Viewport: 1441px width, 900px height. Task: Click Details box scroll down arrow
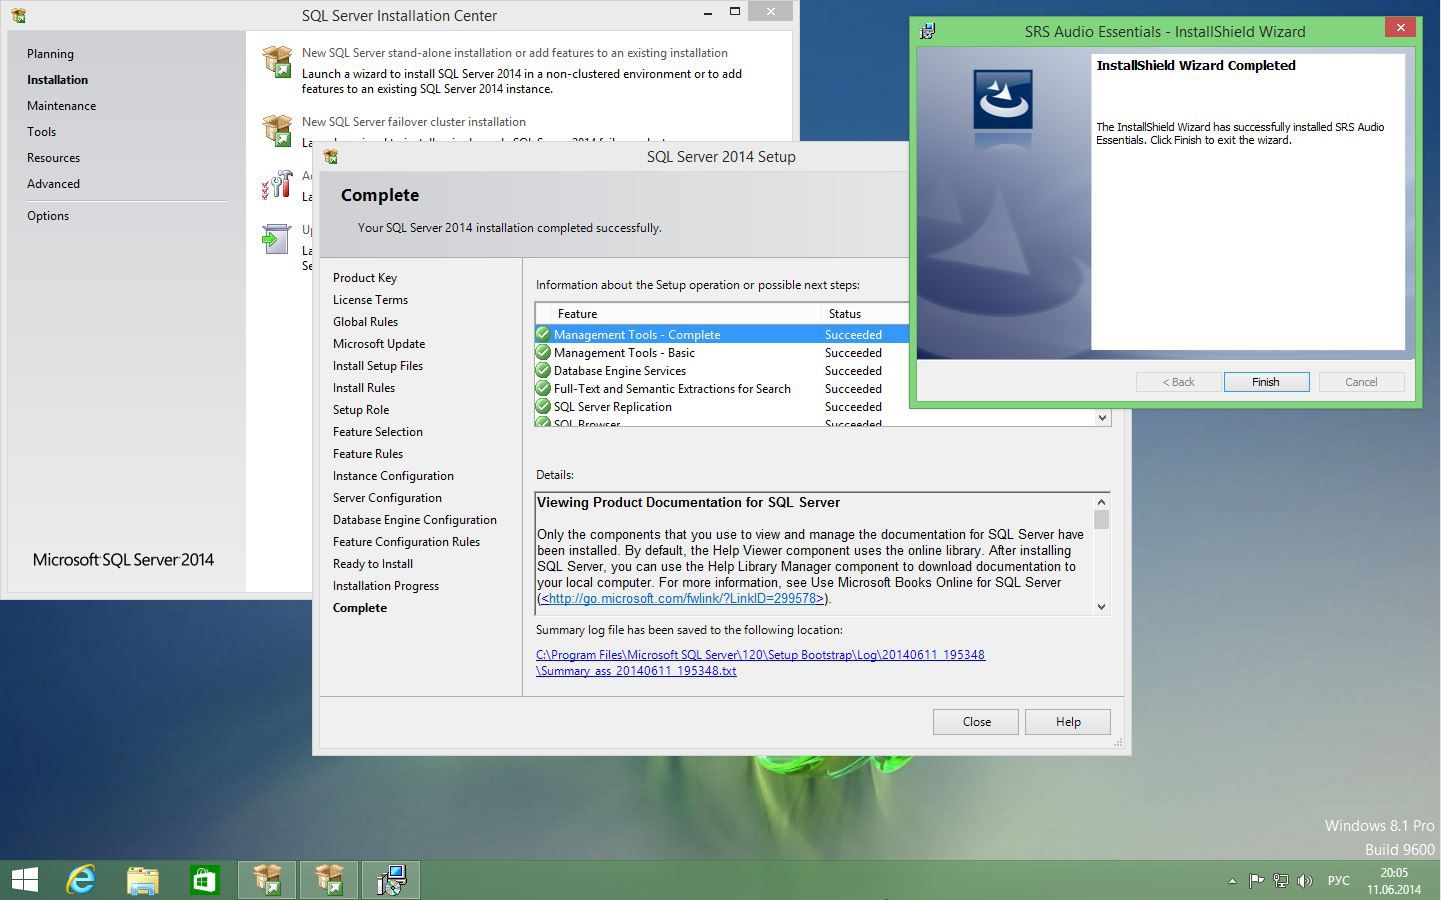tap(1101, 606)
